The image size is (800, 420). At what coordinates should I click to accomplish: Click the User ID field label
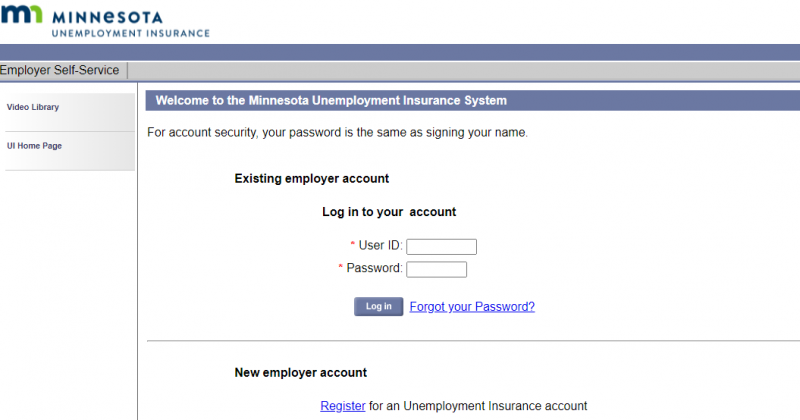pos(380,246)
